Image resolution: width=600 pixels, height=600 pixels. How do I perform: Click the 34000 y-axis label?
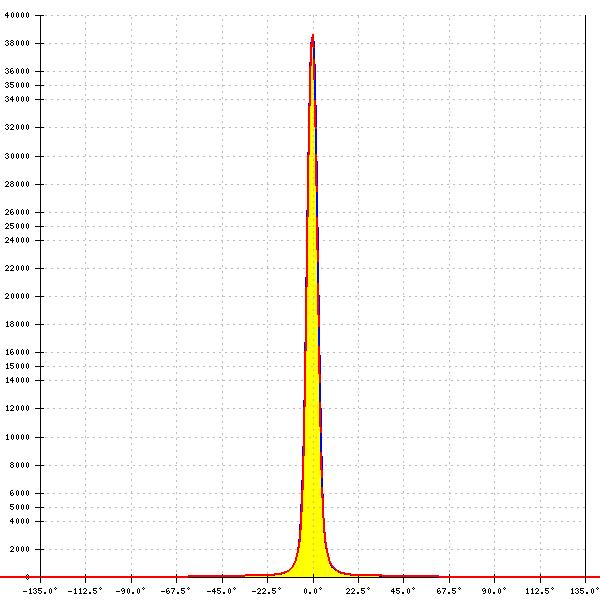17,99
